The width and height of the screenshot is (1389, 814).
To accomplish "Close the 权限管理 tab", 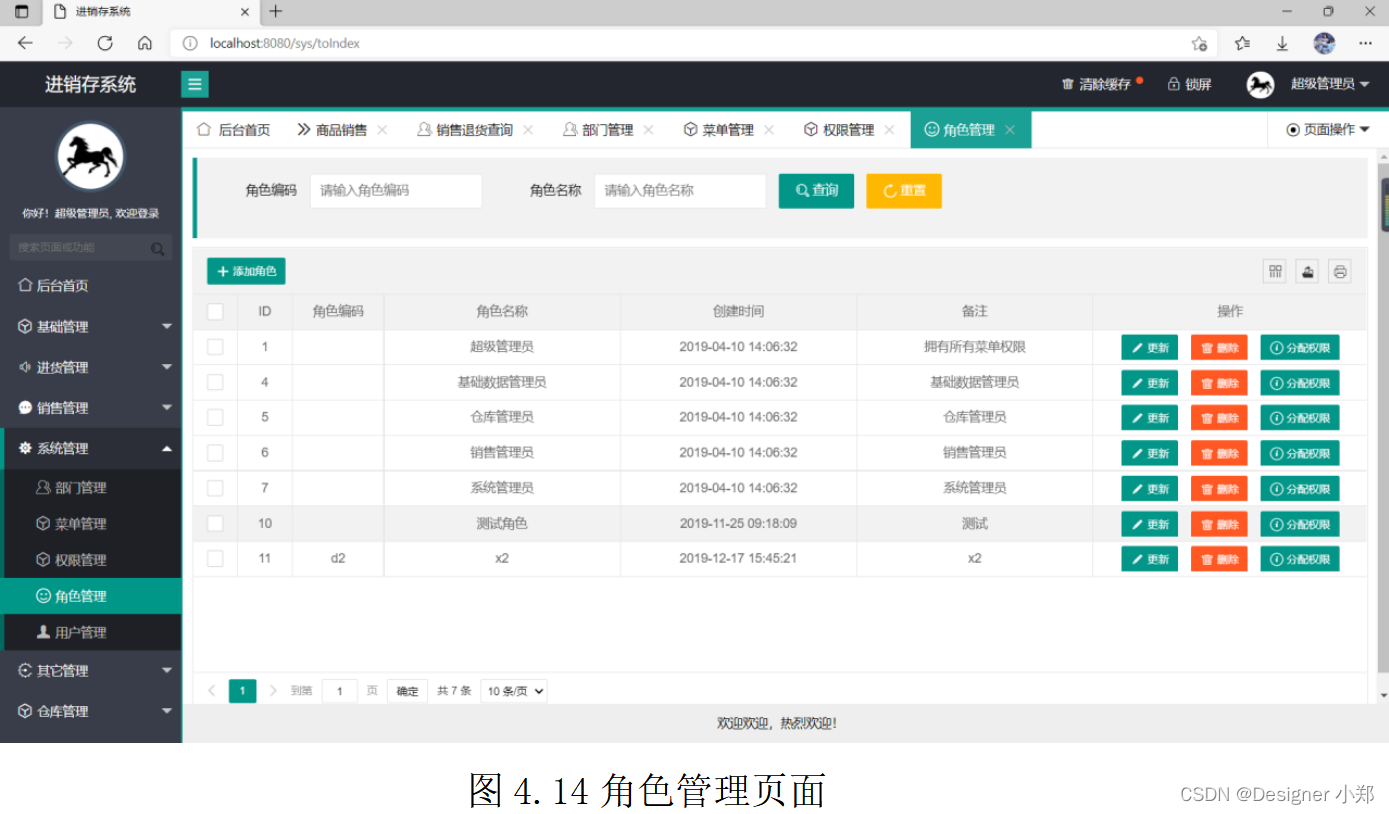I will point(889,130).
